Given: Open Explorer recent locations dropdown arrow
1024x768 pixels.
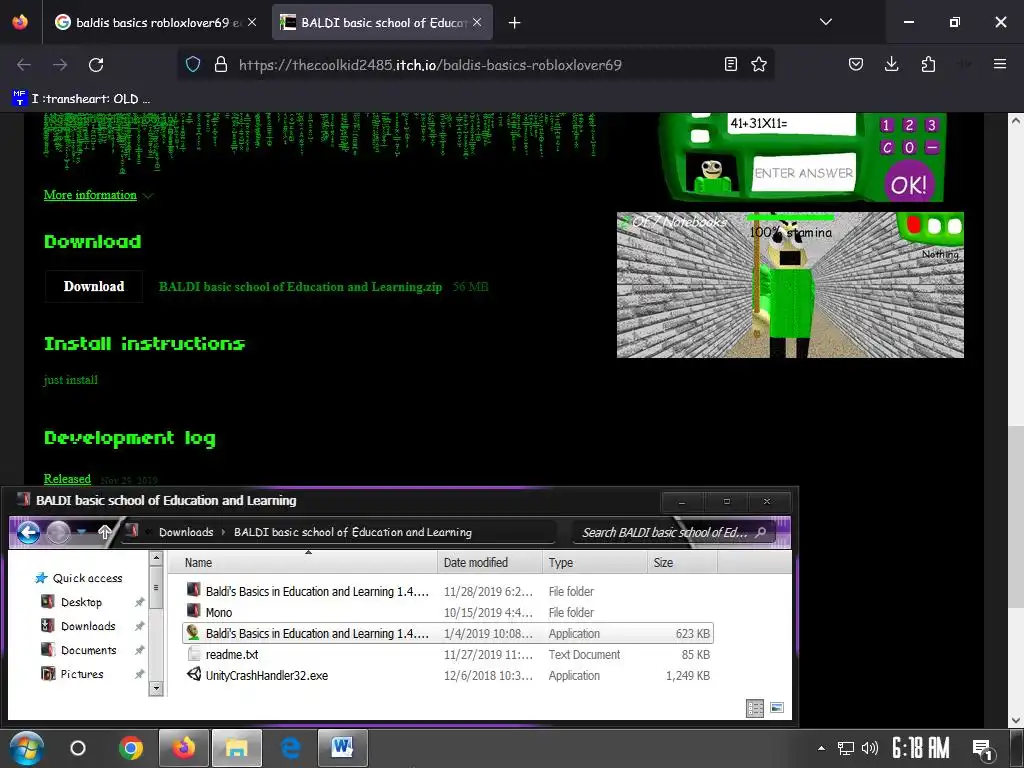Looking at the screenshot, I should 82,532.
